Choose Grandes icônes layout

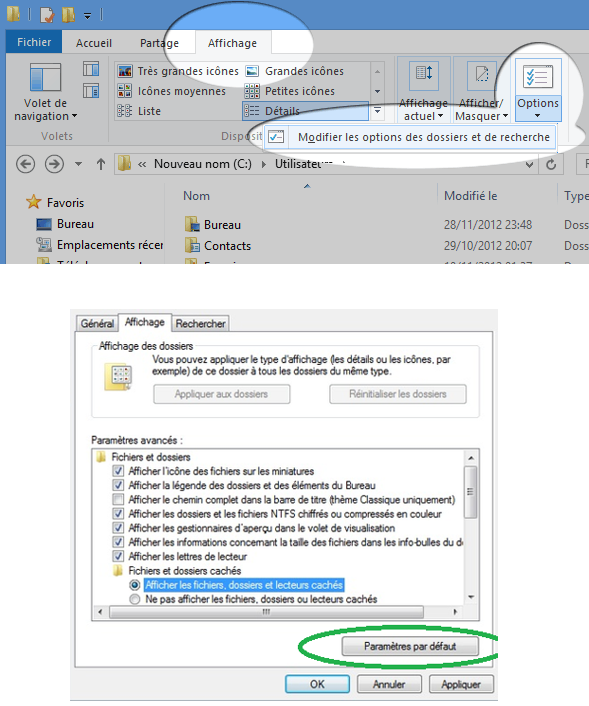295,71
